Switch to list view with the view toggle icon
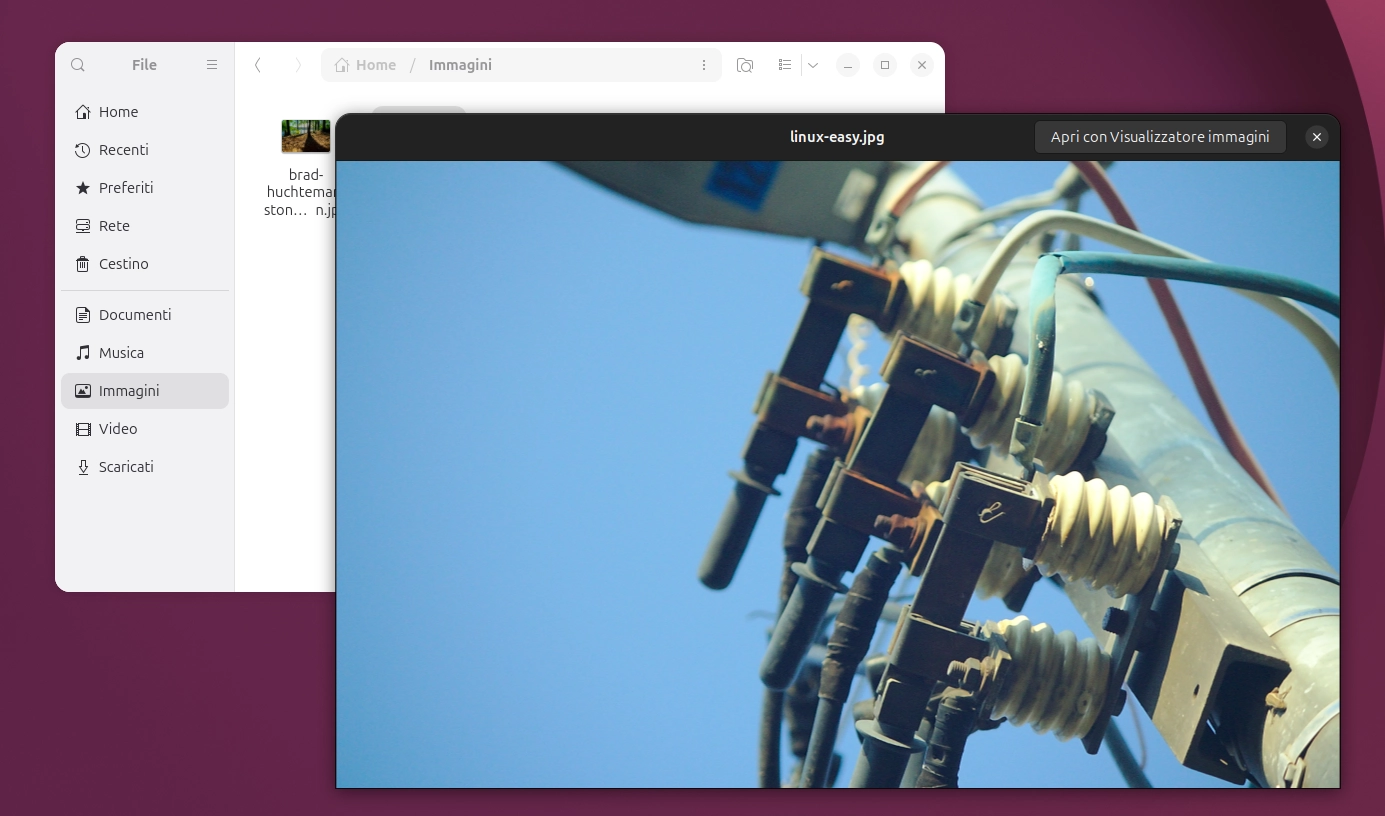 tap(785, 65)
